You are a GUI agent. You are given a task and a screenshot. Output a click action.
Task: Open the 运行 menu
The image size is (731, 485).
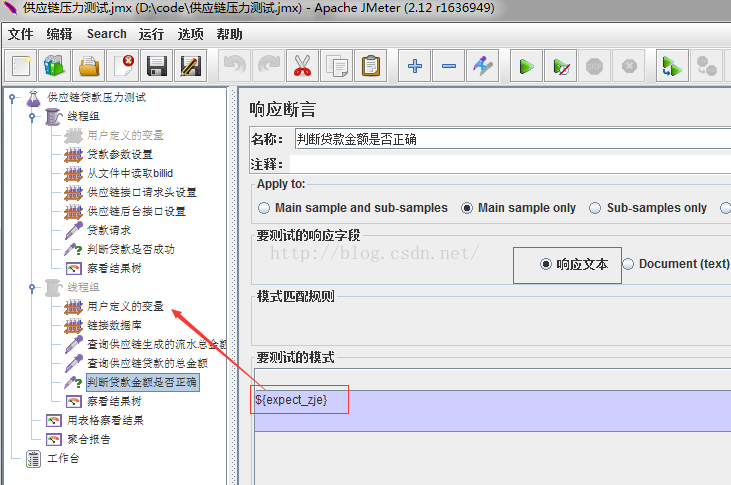point(152,34)
